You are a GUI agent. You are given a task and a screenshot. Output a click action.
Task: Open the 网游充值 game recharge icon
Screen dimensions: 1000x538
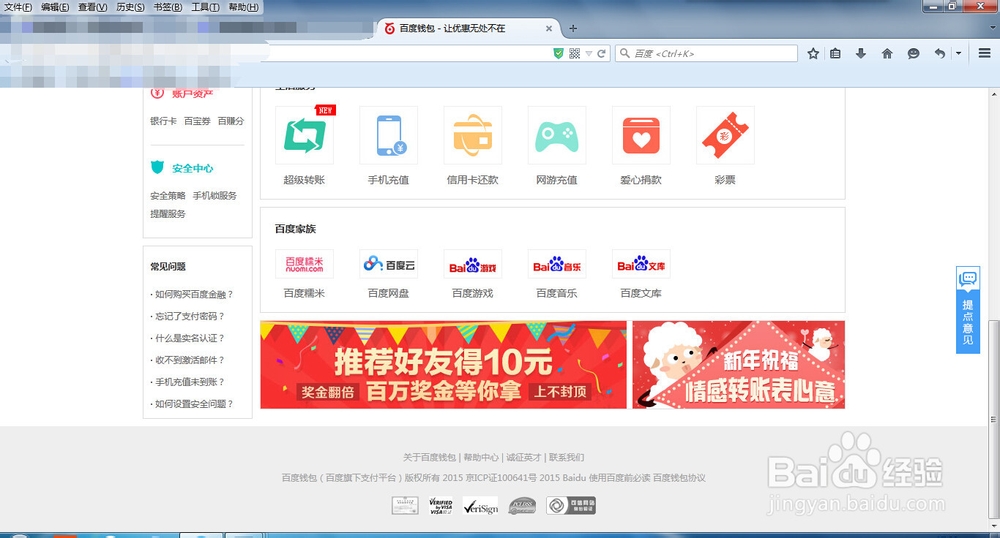[557, 135]
